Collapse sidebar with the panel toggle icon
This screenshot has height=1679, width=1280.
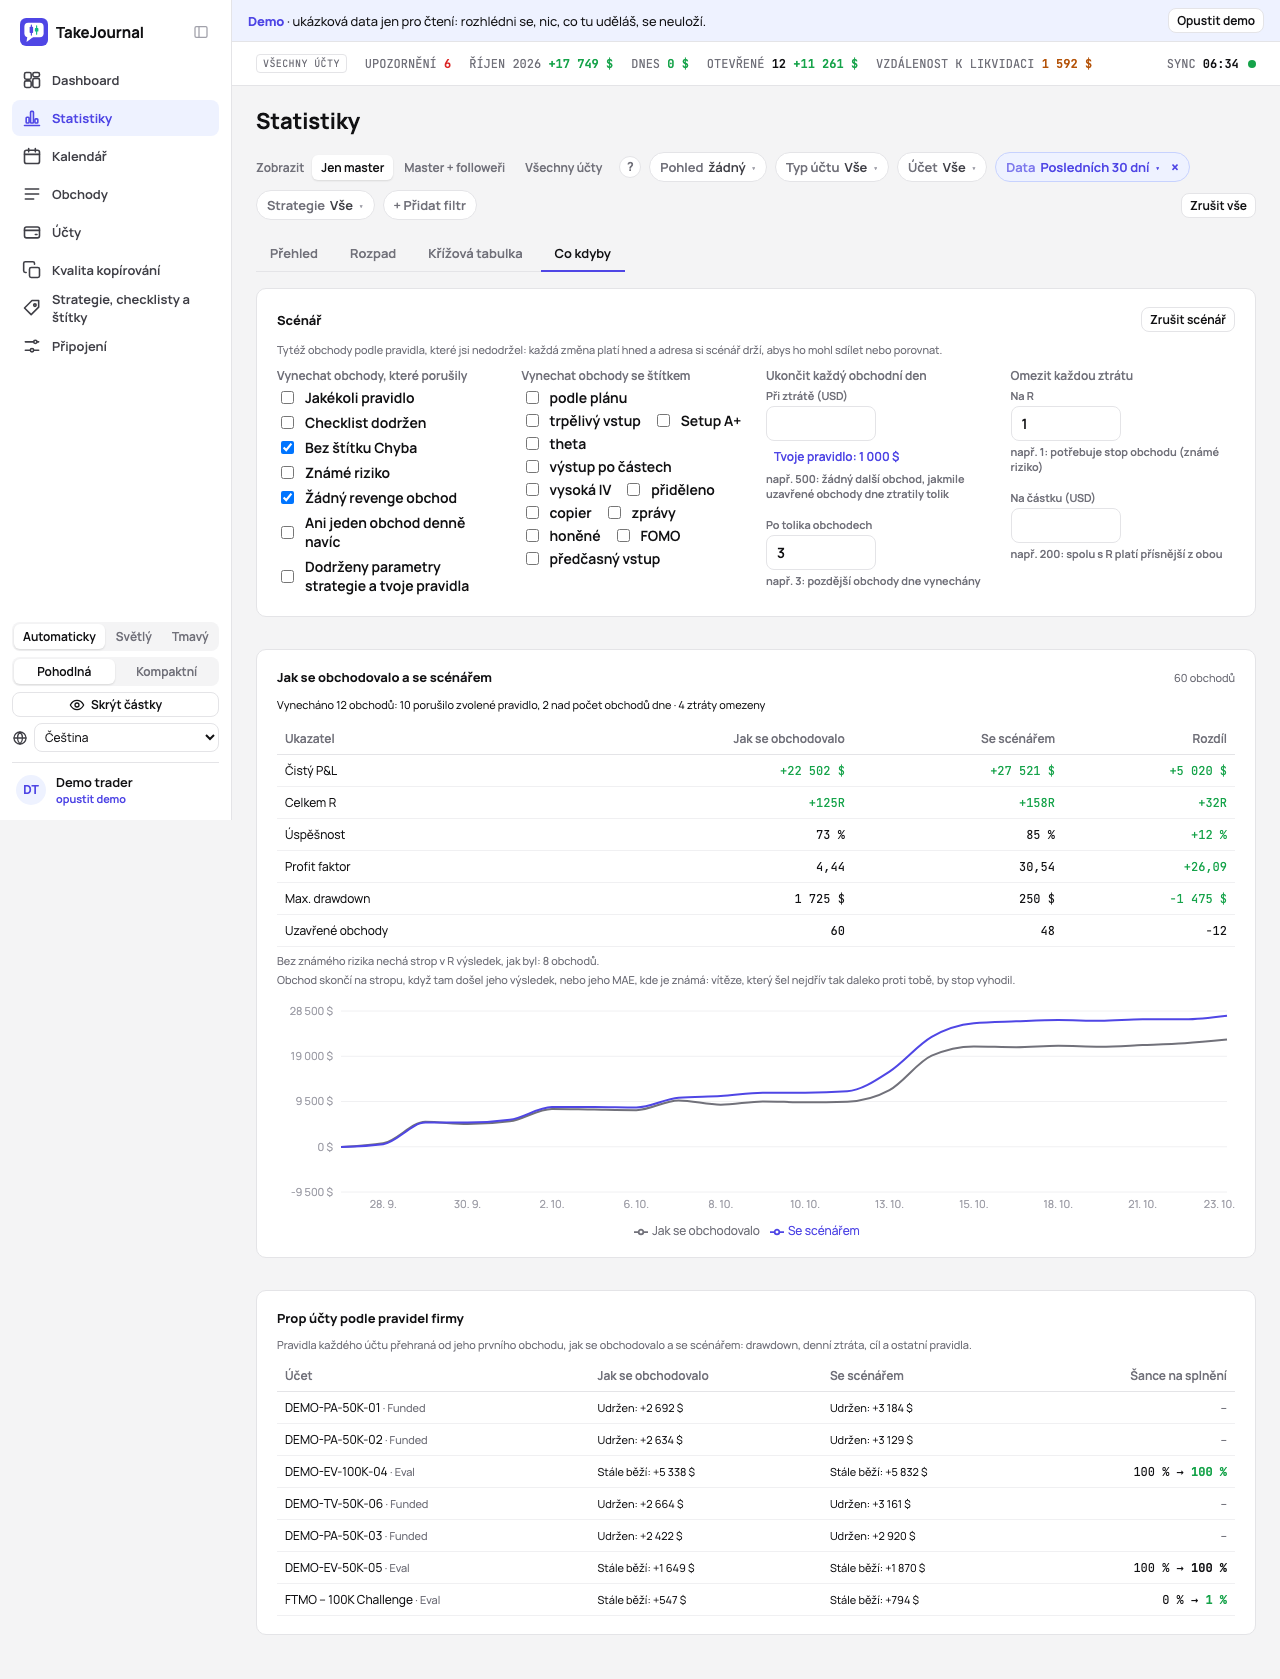(x=201, y=32)
